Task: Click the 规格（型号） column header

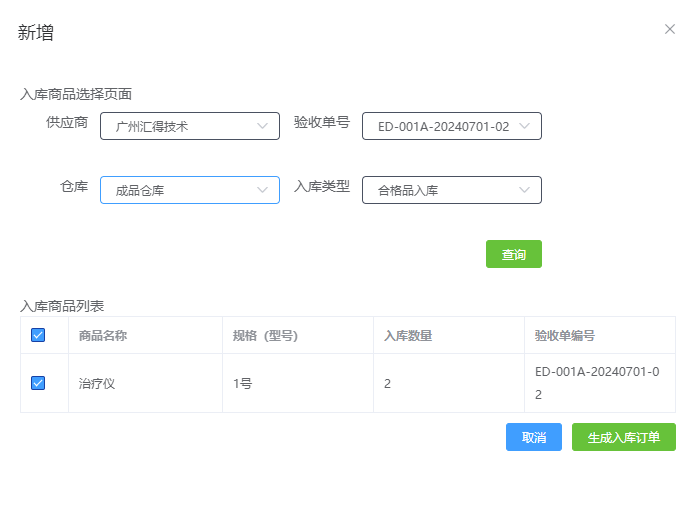Action: pos(266,335)
